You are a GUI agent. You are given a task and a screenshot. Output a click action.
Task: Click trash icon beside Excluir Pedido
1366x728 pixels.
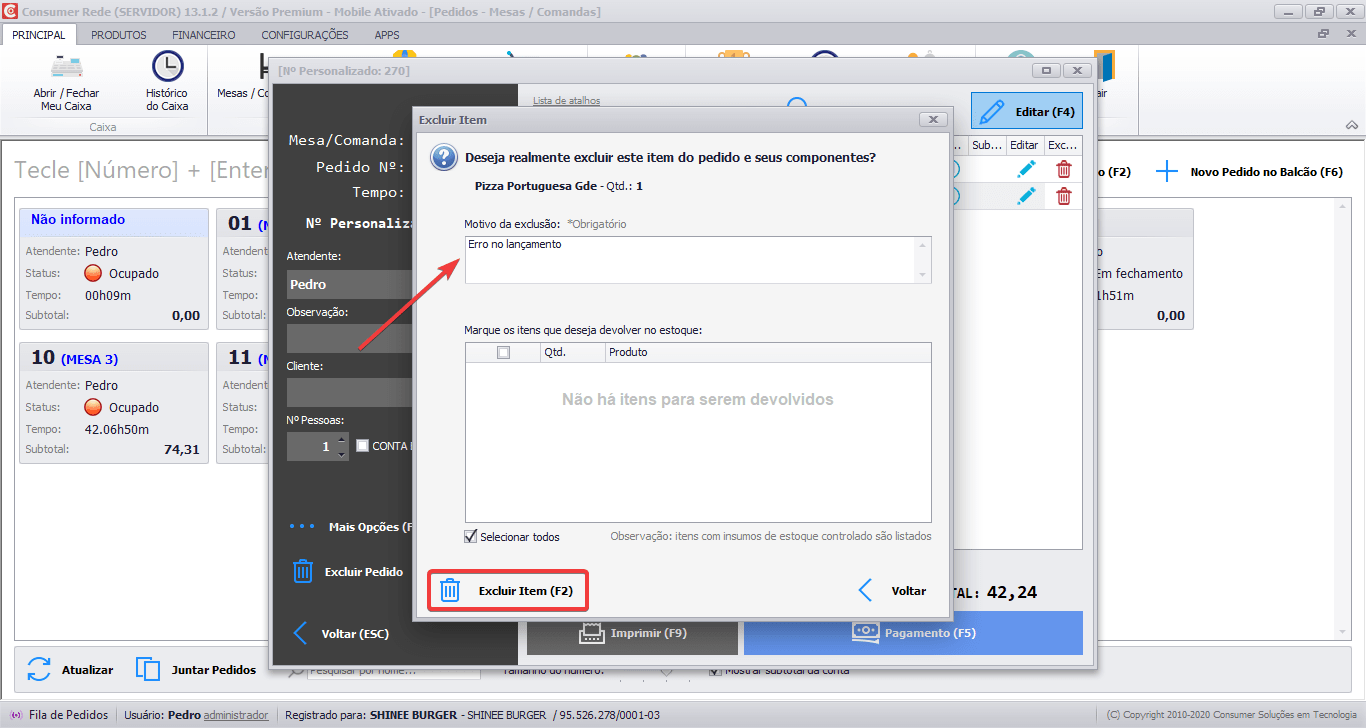302,571
